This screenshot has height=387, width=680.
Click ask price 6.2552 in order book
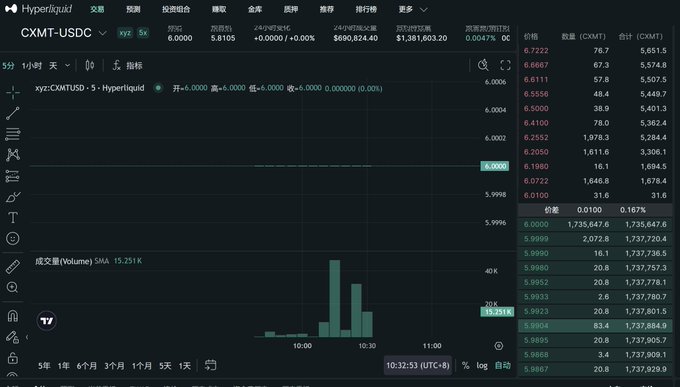click(x=536, y=138)
